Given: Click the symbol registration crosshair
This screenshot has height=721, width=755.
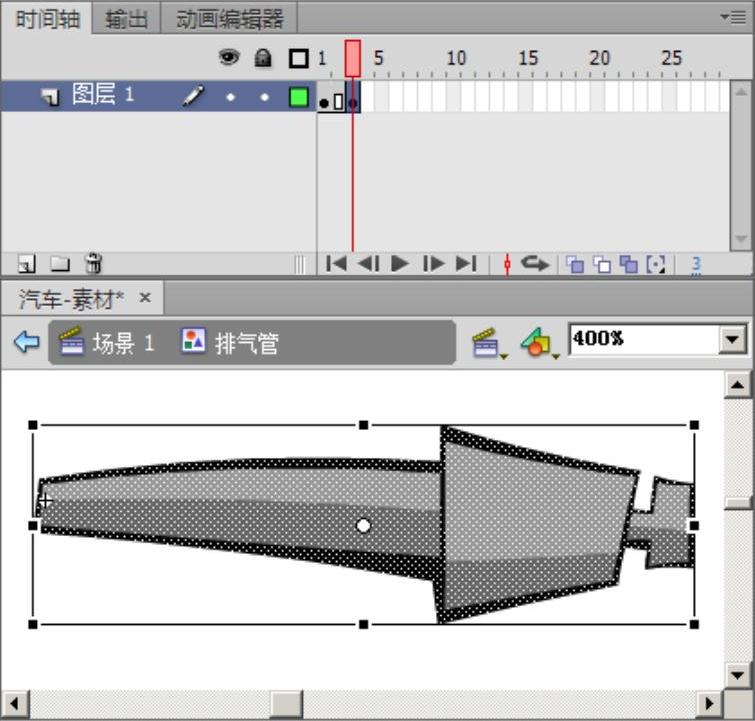Looking at the screenshot, I should point(45,501).
